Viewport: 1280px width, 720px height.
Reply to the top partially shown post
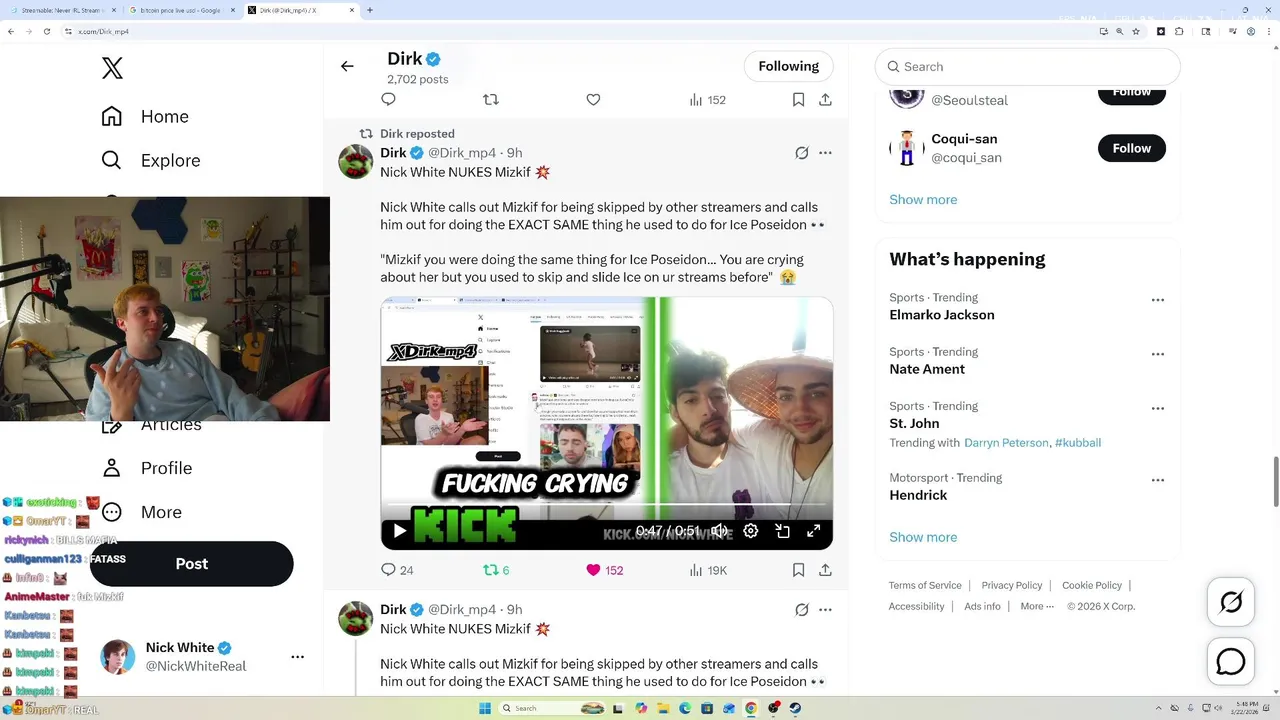click(389, 99)
